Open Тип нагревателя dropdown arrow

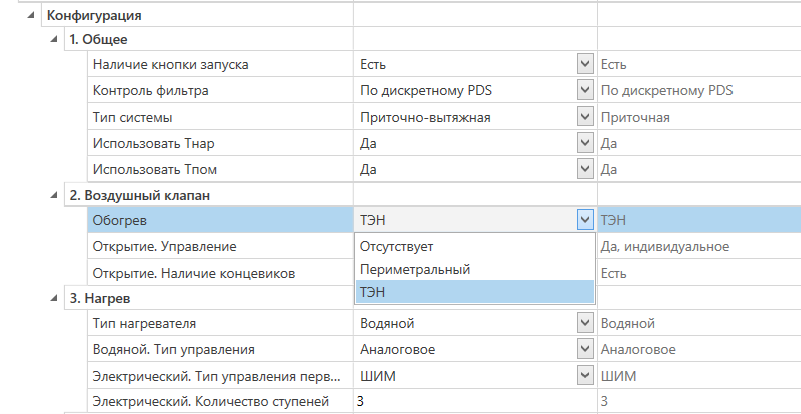(x=585, y=323)
